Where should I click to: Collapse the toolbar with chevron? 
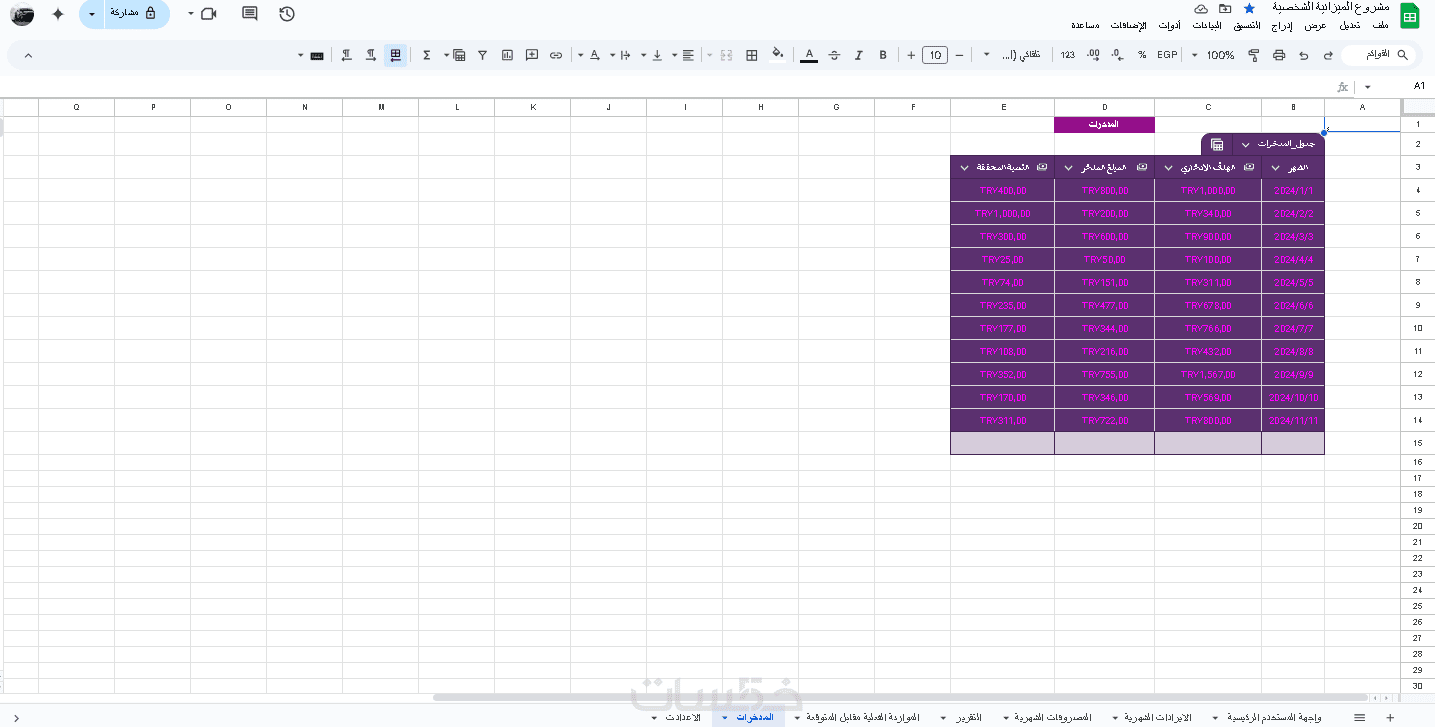click(x=28, y=55)
